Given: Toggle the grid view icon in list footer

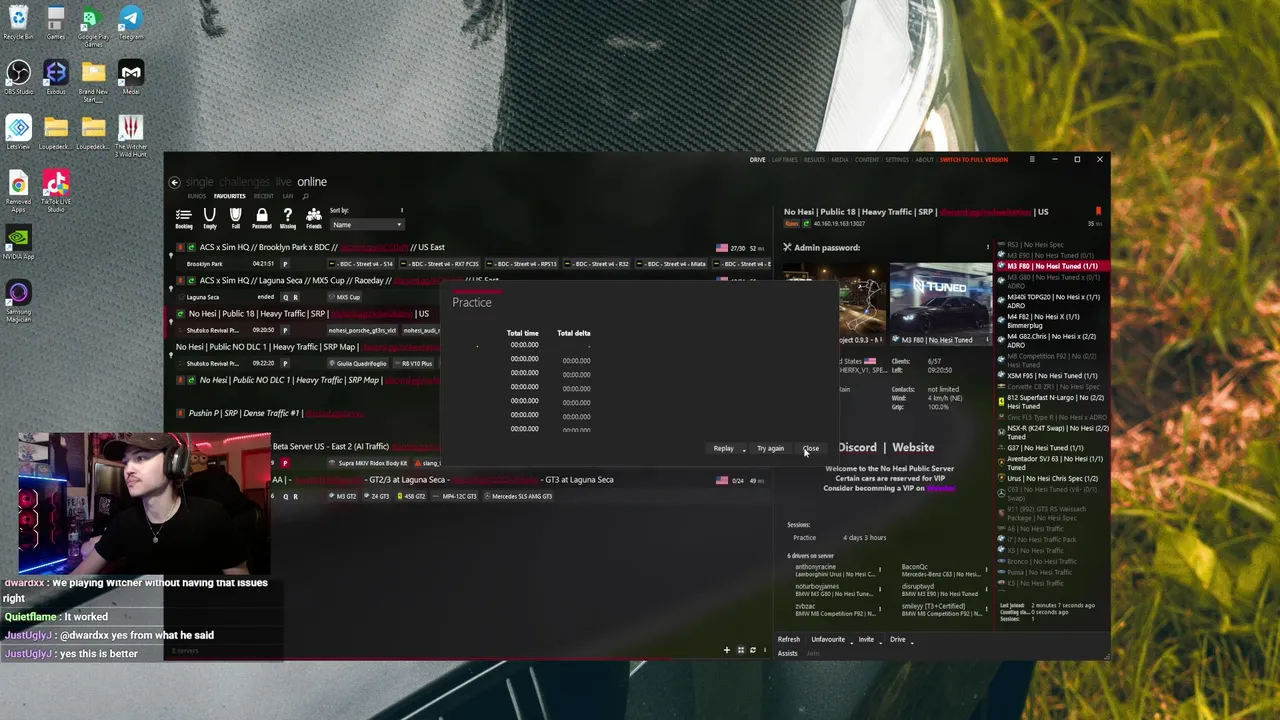Looking at the screenshot, I should coord(741,650).
